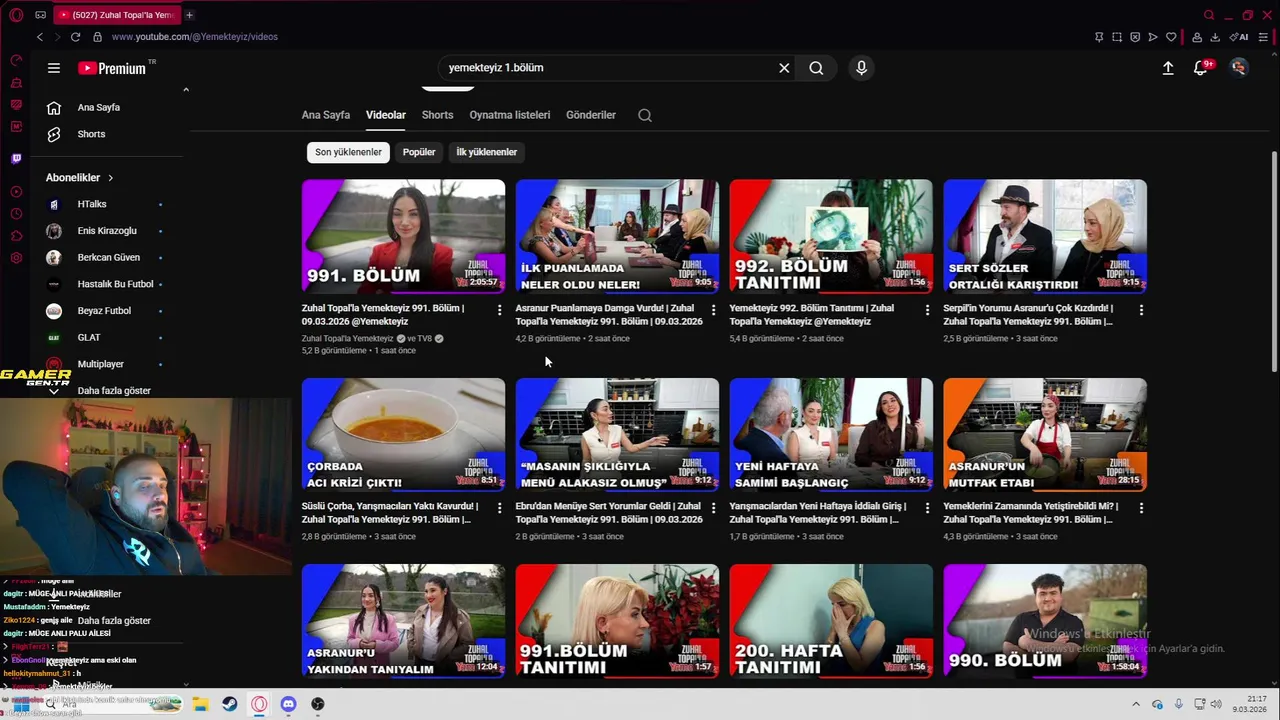Screen dimensions: 1280x720
Task: Open the upload/create icon in the header
Action: pos(1168,68)
